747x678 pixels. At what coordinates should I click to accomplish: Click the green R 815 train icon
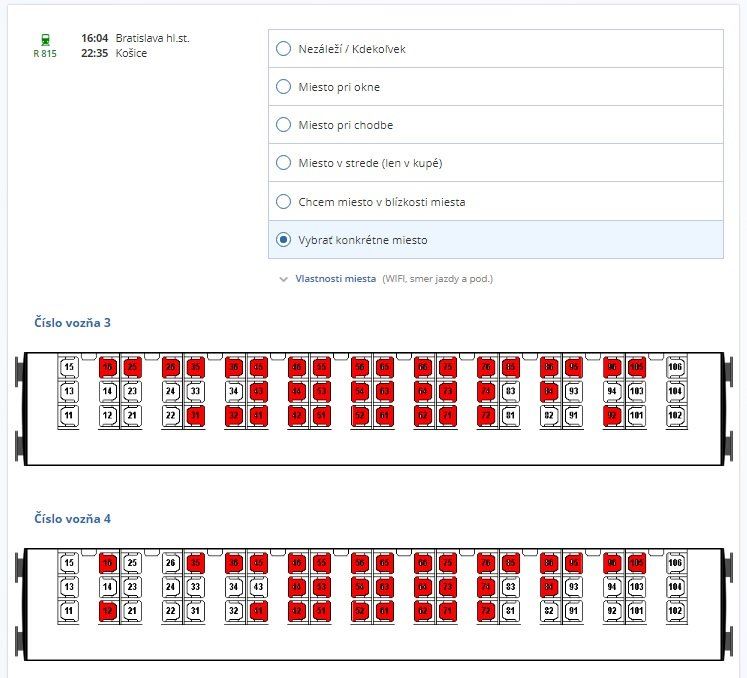45,40
